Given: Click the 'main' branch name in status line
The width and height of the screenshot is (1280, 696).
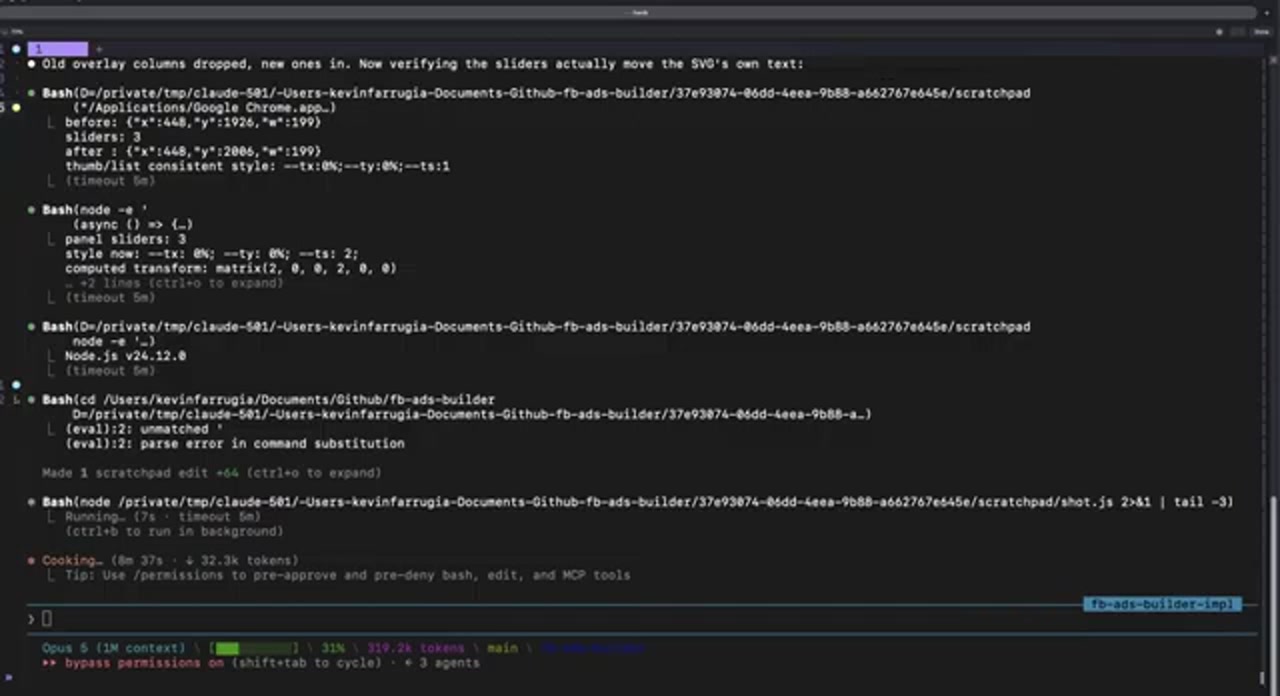Looking at the screenshot, I should click(x=502, y=648).
